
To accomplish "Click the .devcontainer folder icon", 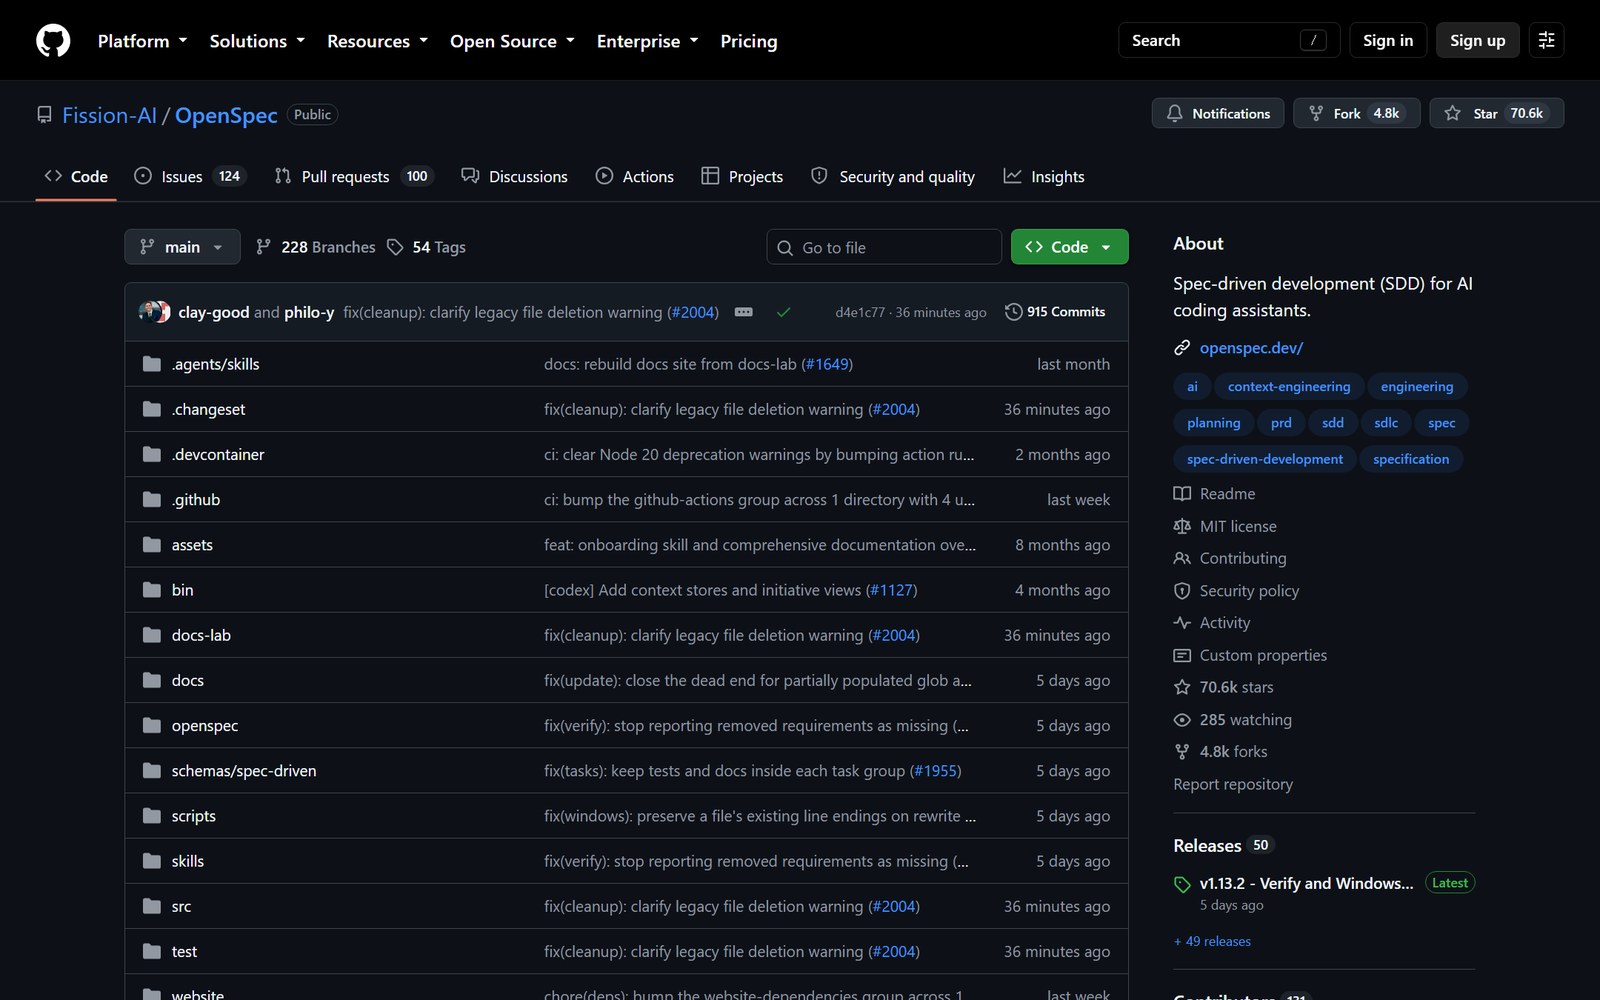I will coord(152,454).
